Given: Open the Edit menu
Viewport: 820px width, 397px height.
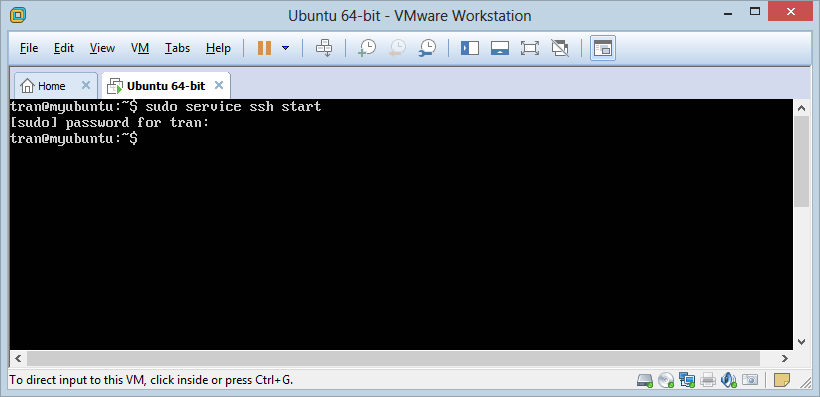Looking at the screenshot, I should [x=64, y=48].
